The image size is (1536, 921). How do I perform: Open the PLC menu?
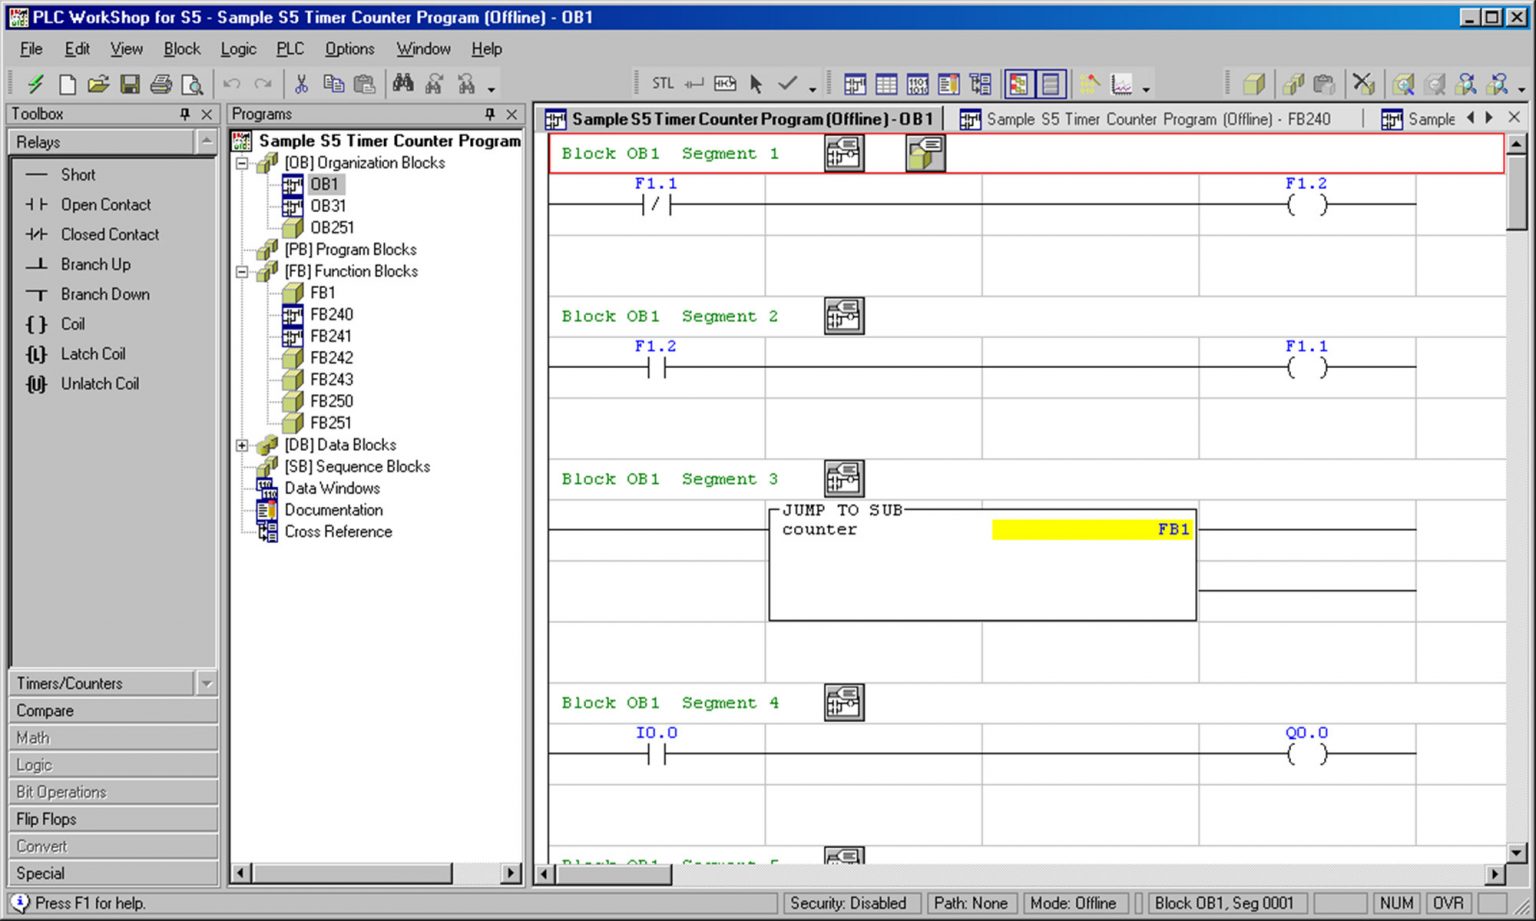[x=290, y=48]
